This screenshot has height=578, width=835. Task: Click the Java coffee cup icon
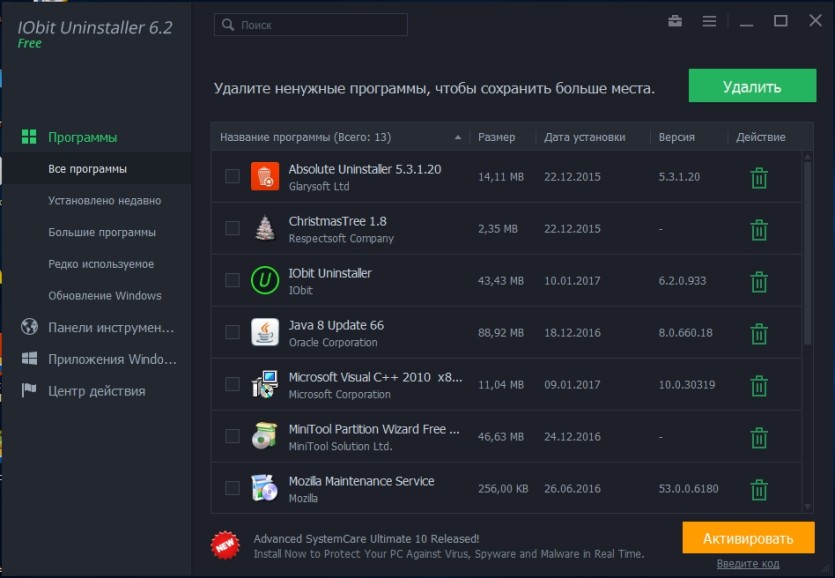[x=265, y=332]
